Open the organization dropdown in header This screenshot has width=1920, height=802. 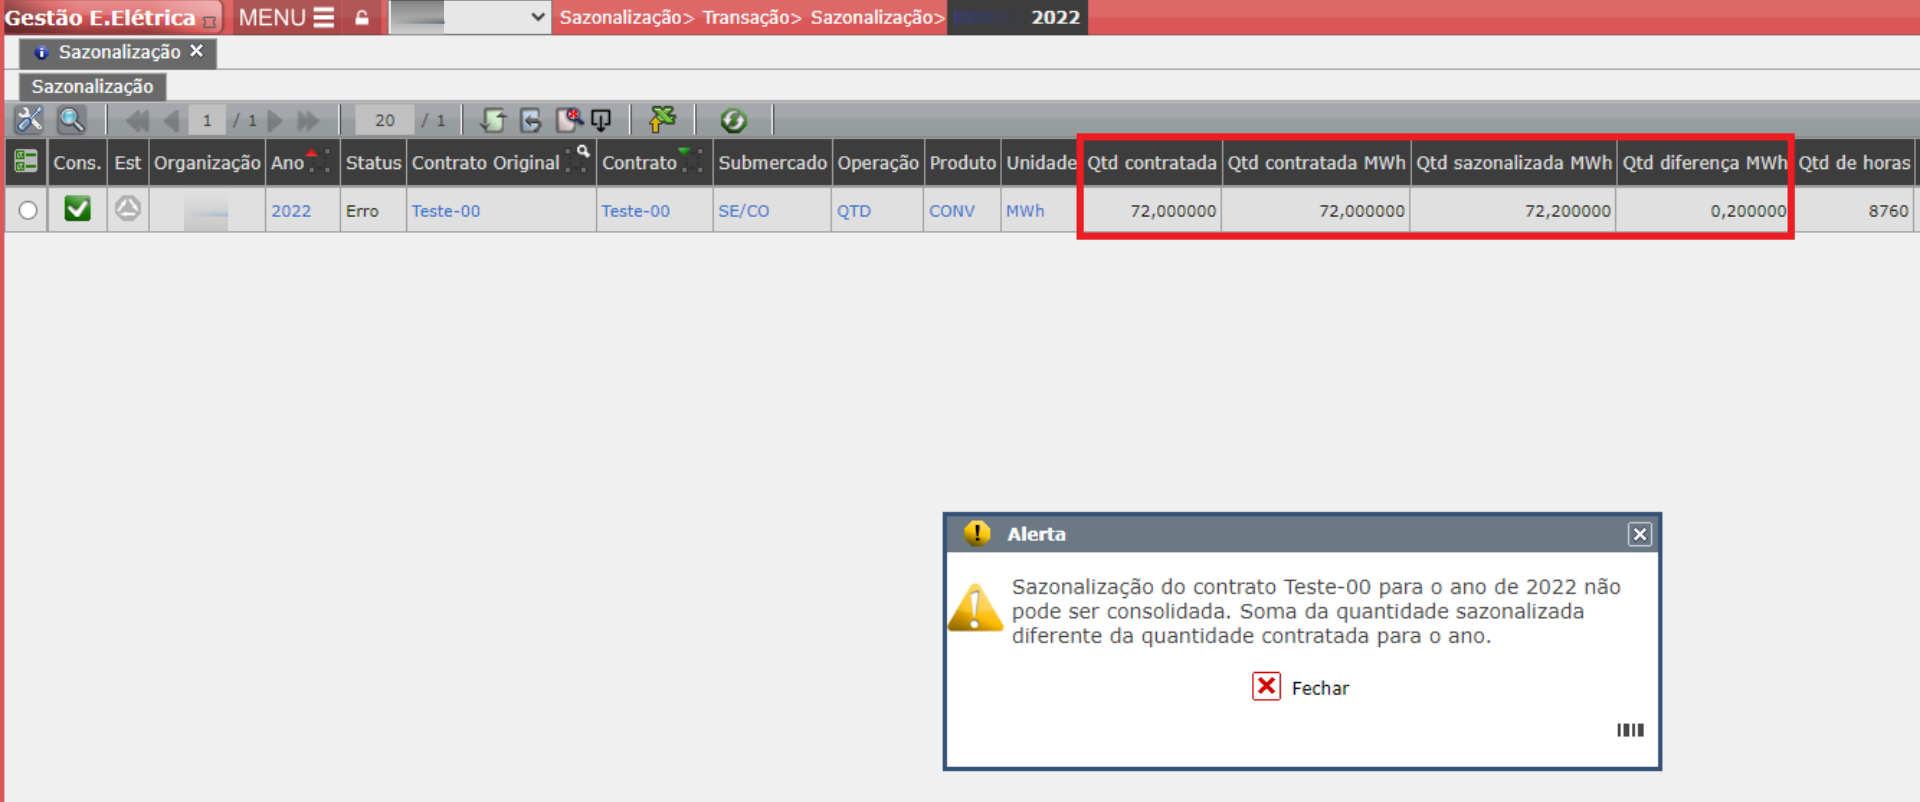(x=470, y=18)
